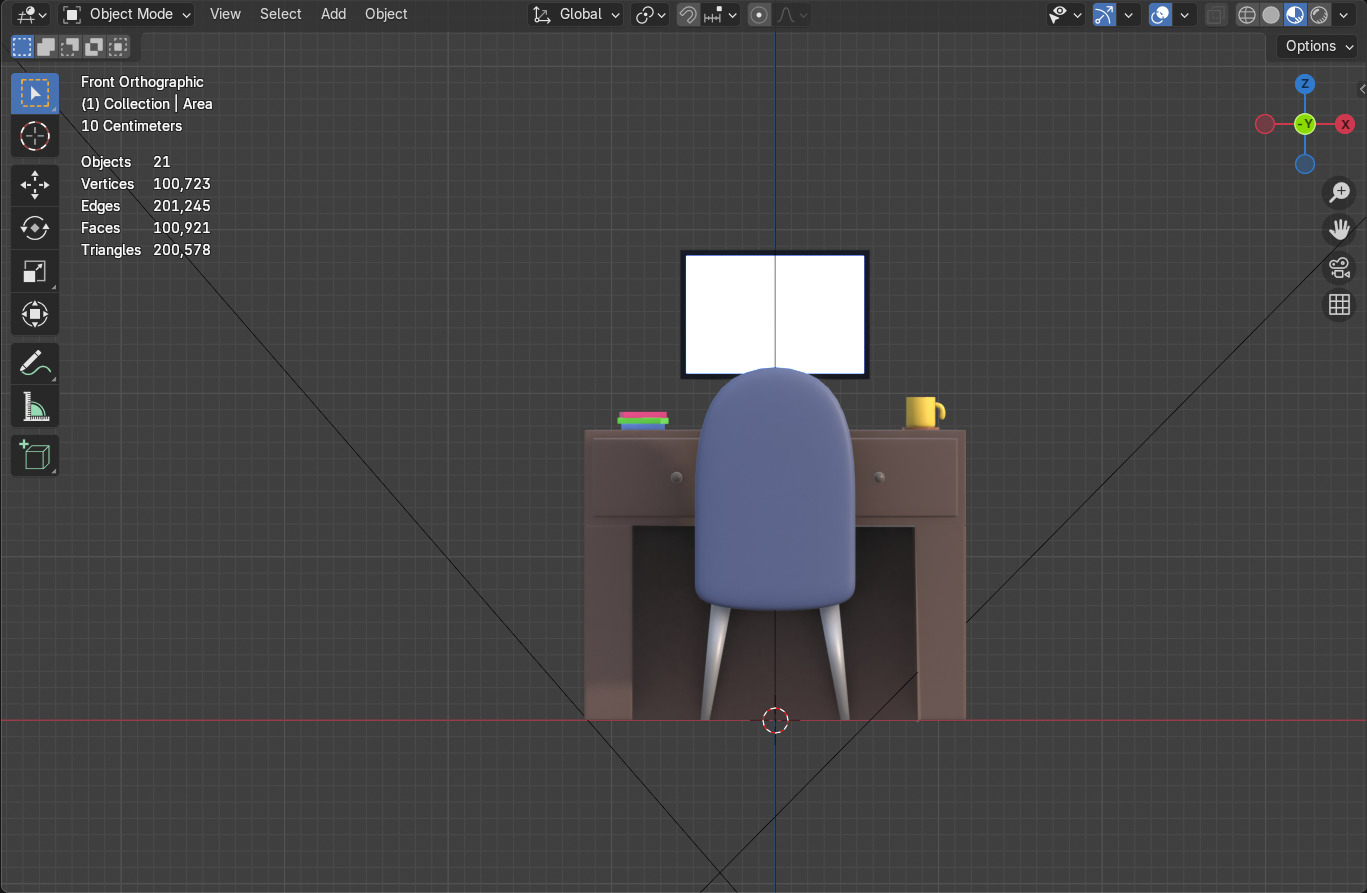The height and width of the screenshot is (893, 1367).
Task: Click the red X axis on gizmo
Action: 1345,124
